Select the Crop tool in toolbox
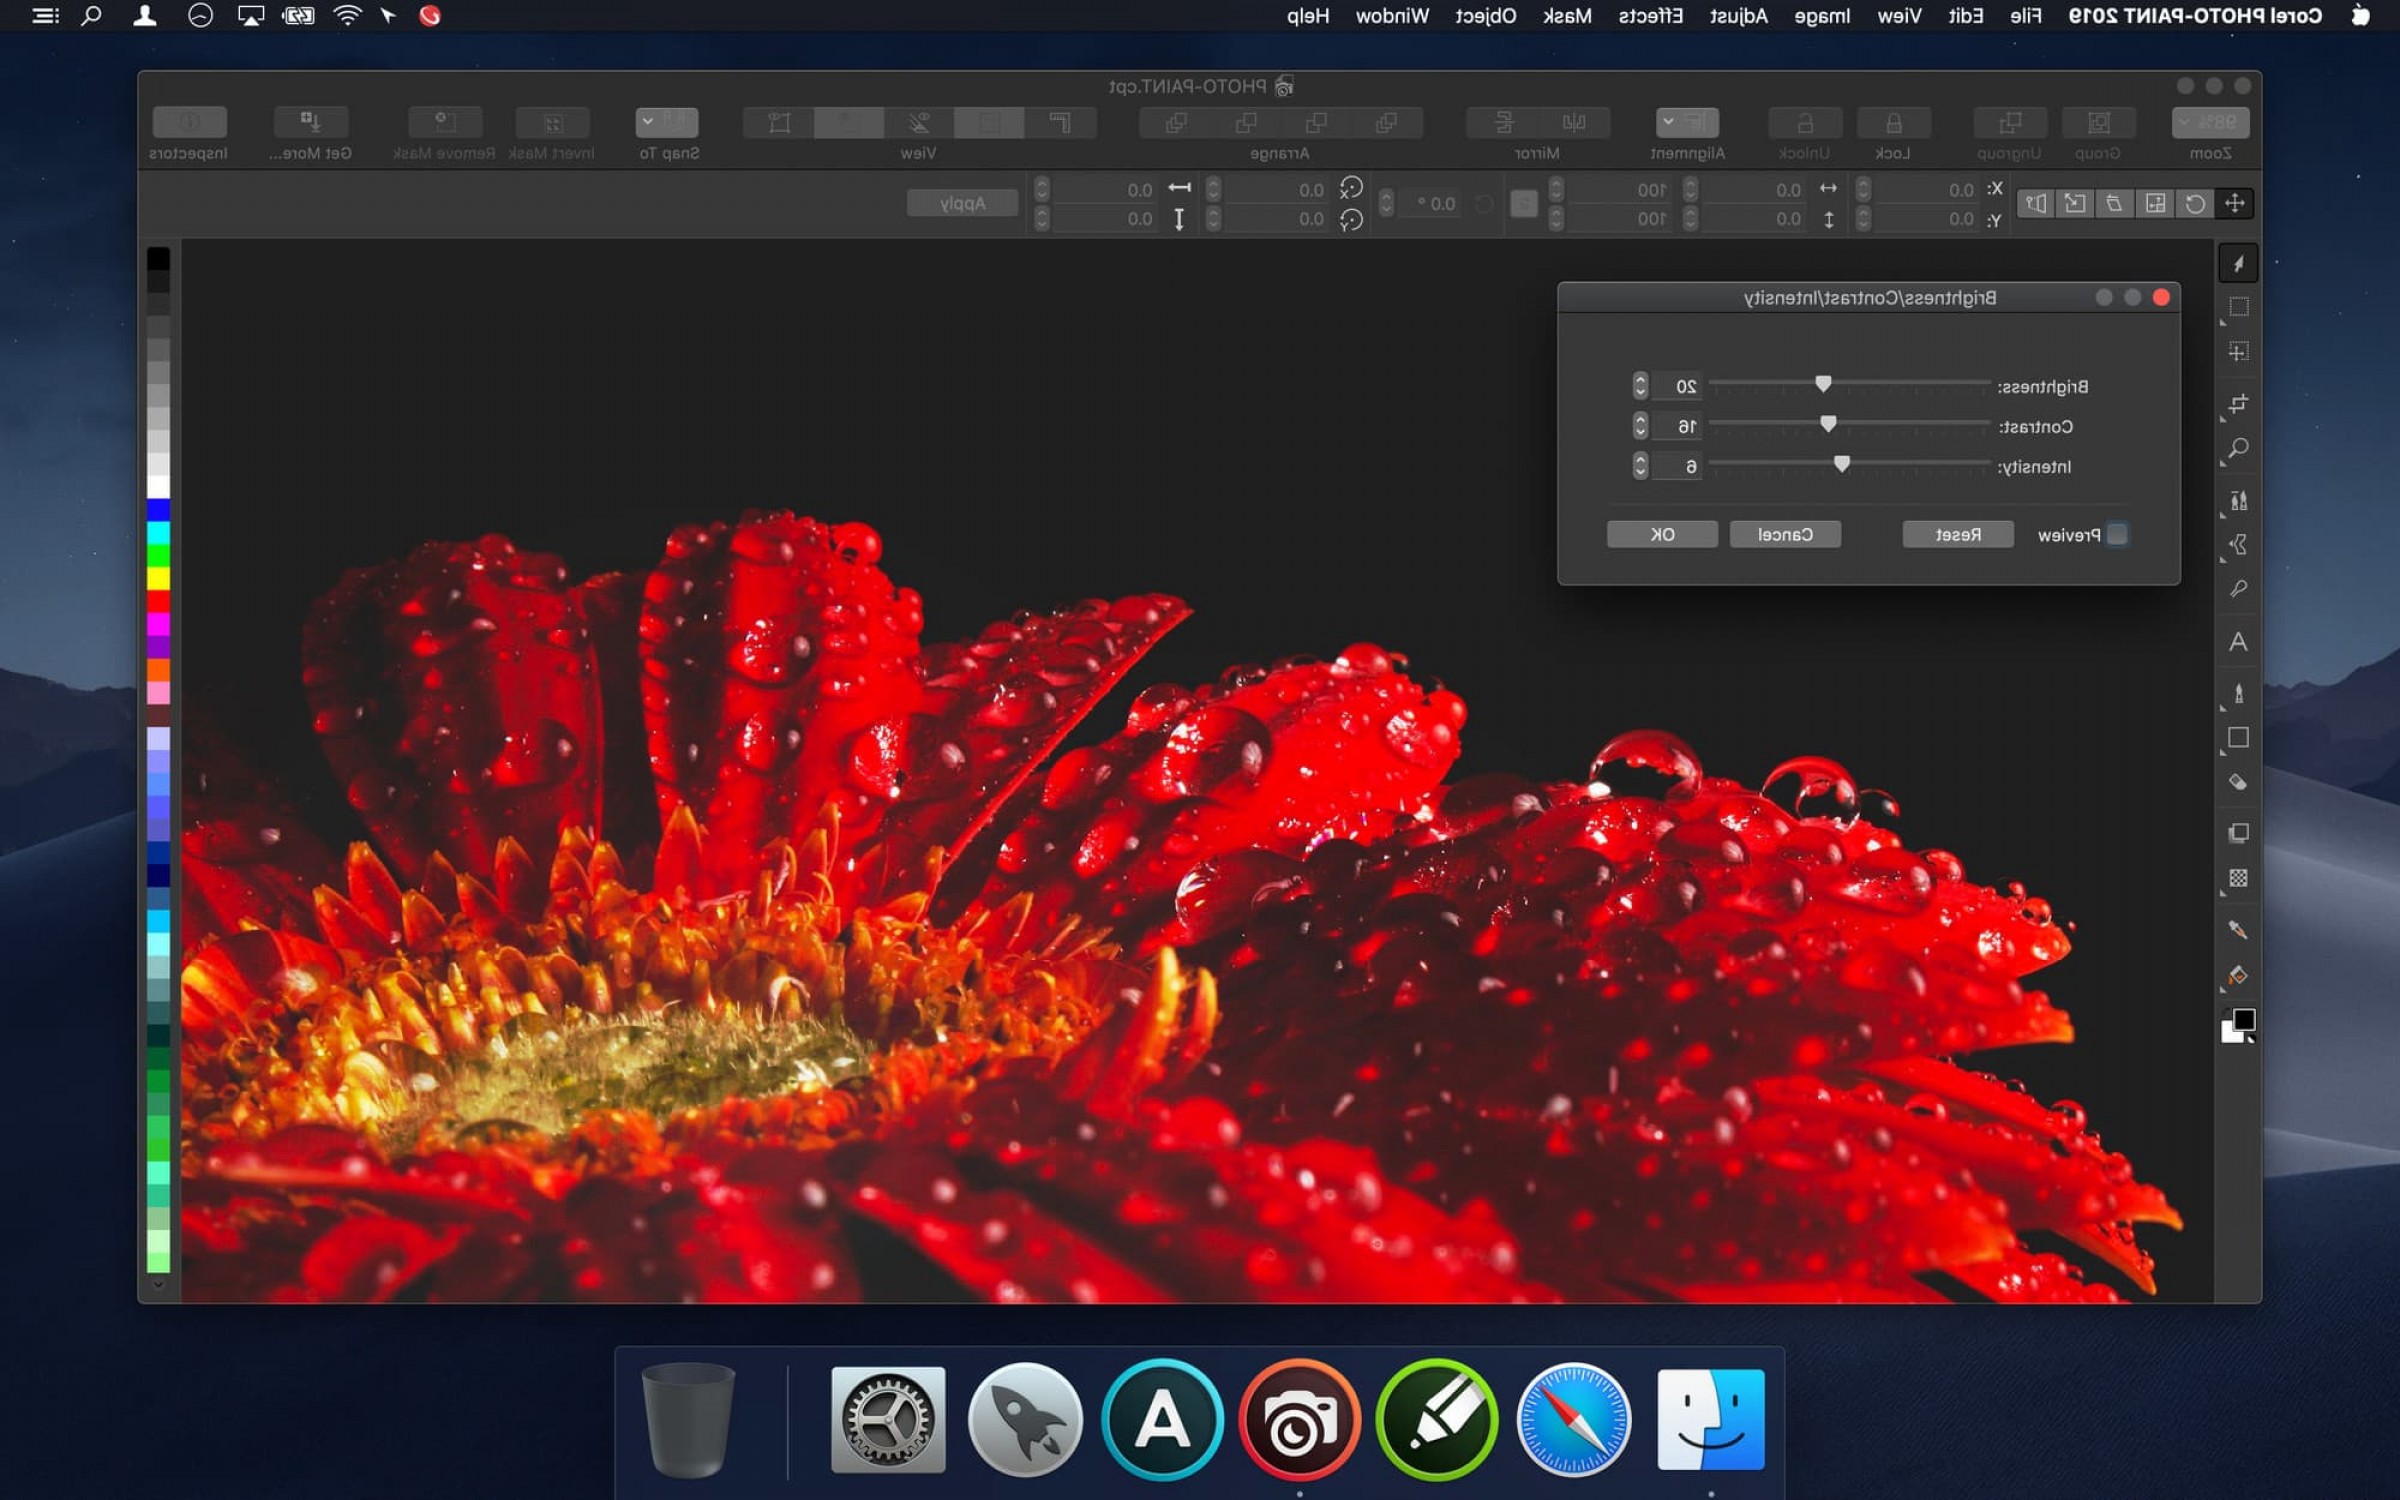2400x1500 pixels. coord(2238,404)
